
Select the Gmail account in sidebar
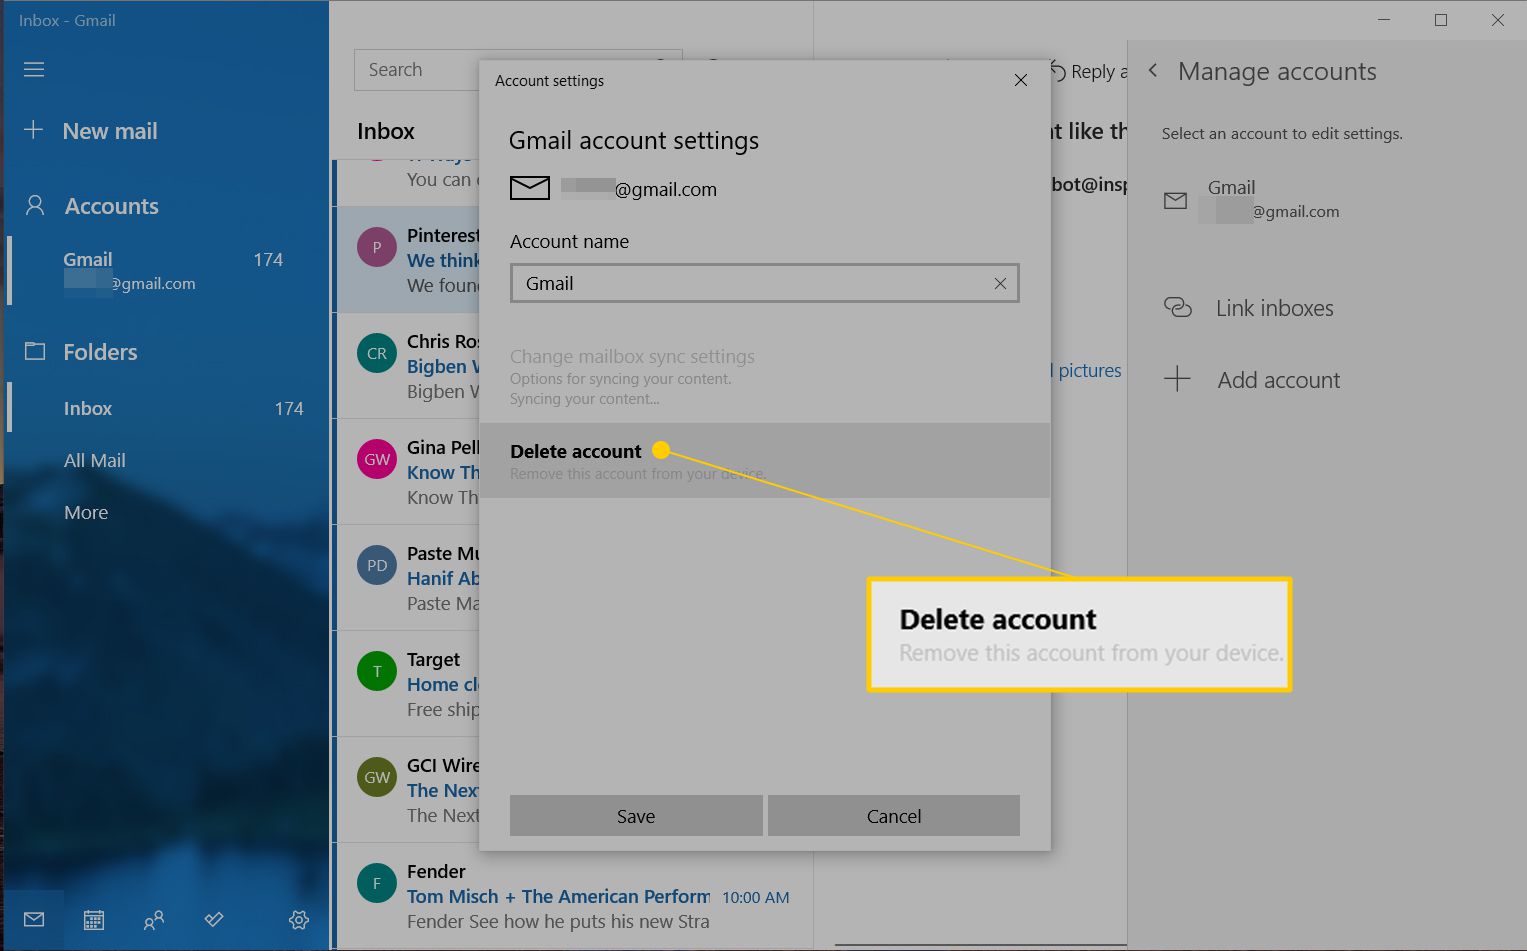[166, 270]
